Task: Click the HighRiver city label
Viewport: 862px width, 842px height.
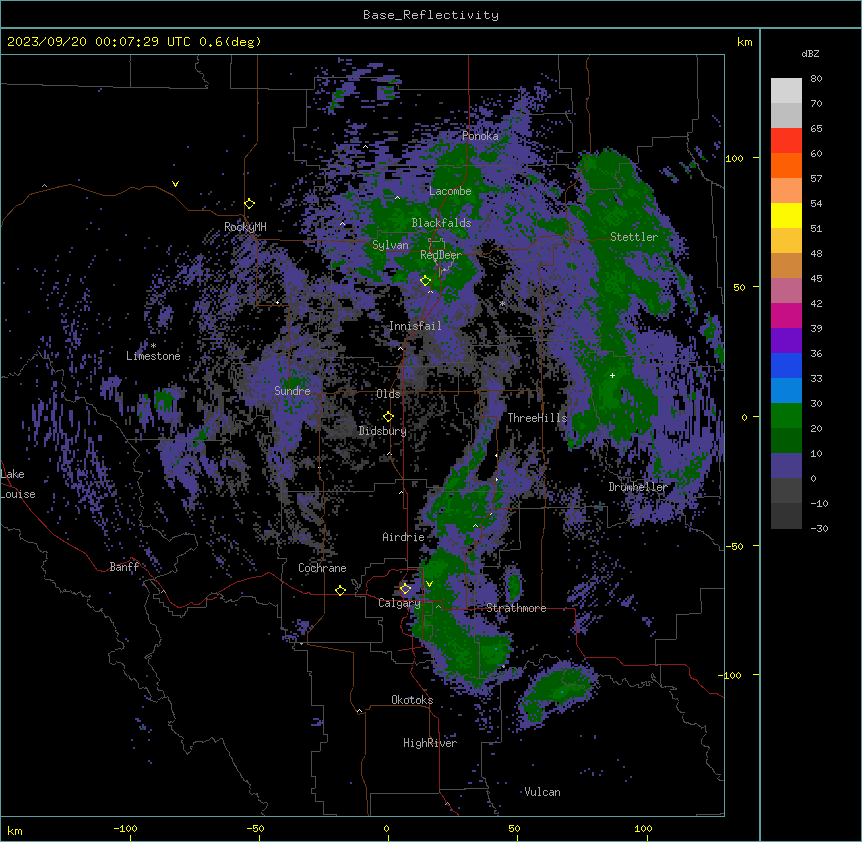Action: [x=430, y=743]
